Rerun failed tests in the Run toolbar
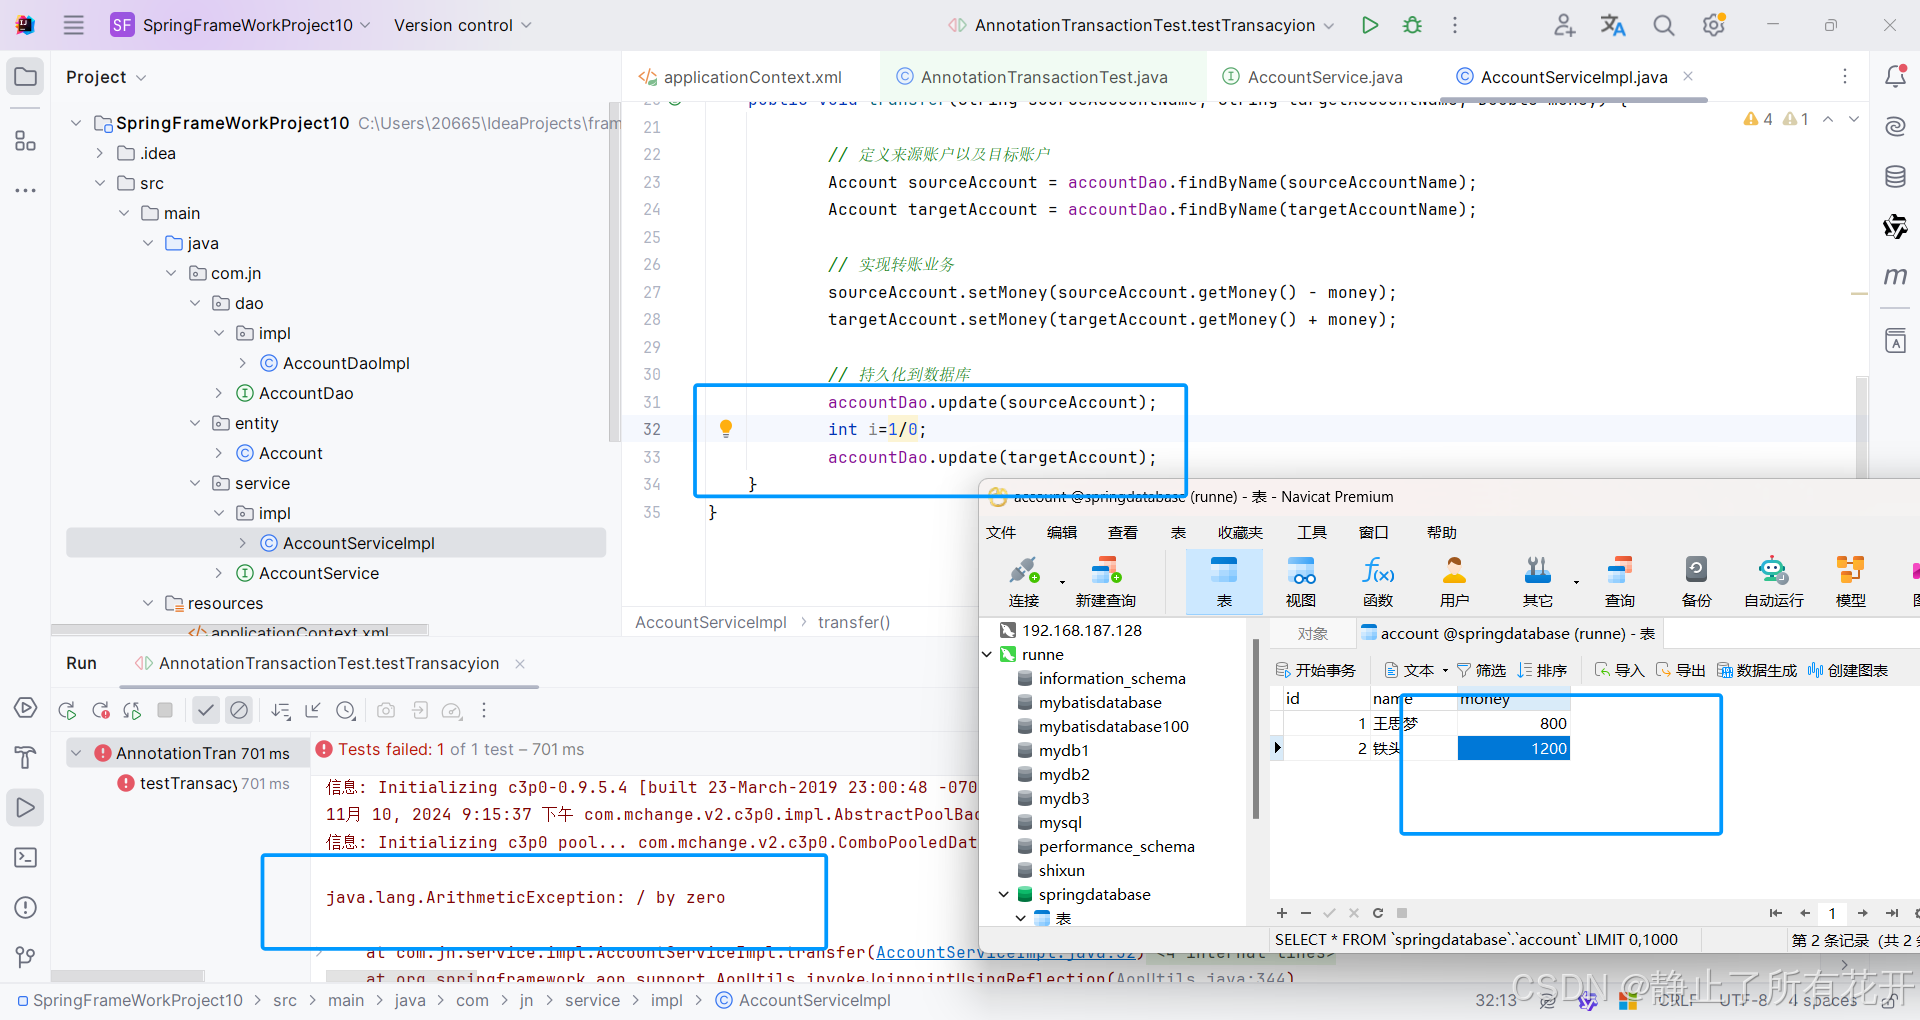The width and height of the screenshot is (1920, 1020). 101,711
